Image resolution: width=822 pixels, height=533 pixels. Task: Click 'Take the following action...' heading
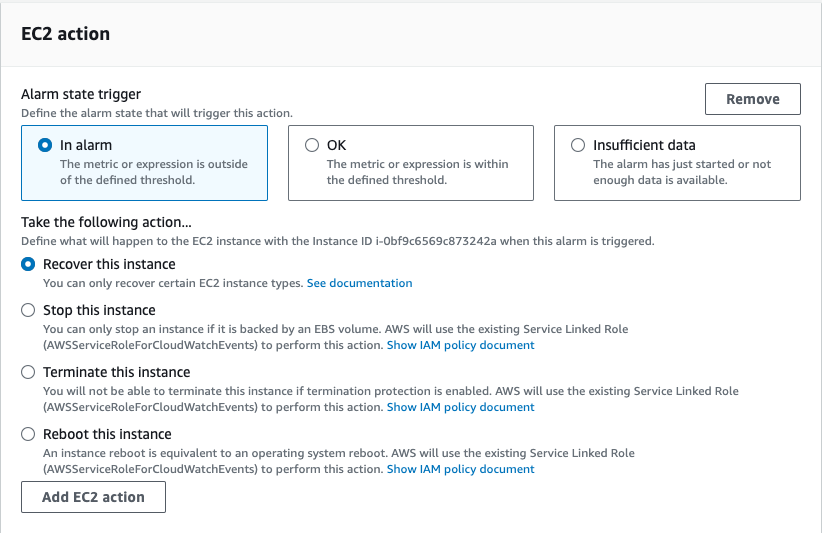[x=106, y=223]
